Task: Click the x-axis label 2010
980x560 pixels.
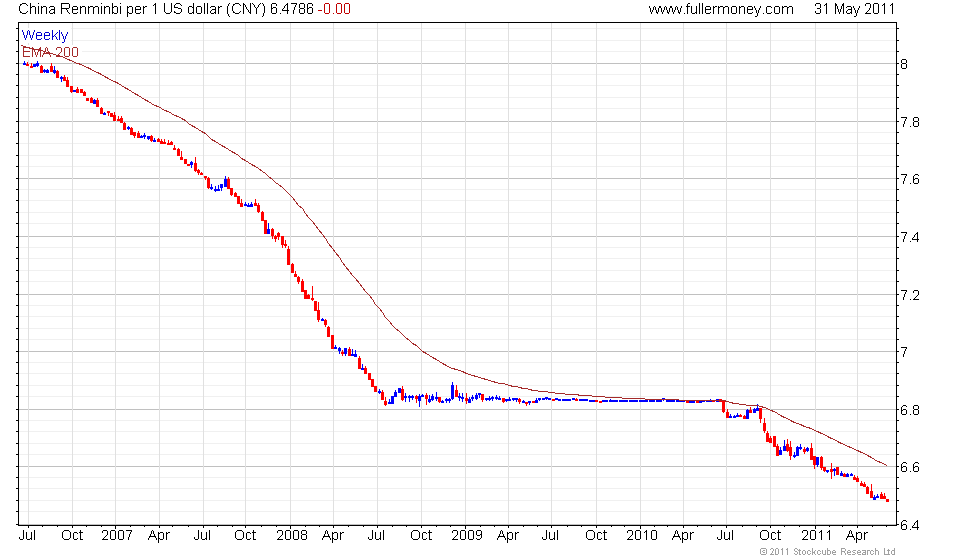Action: coord(642,536)
